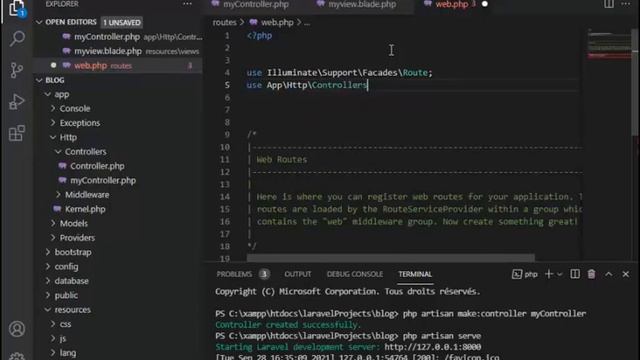Collapse the BLOG workspace section
Viewport: 640px width, 360px height.
tap(40, 80)
